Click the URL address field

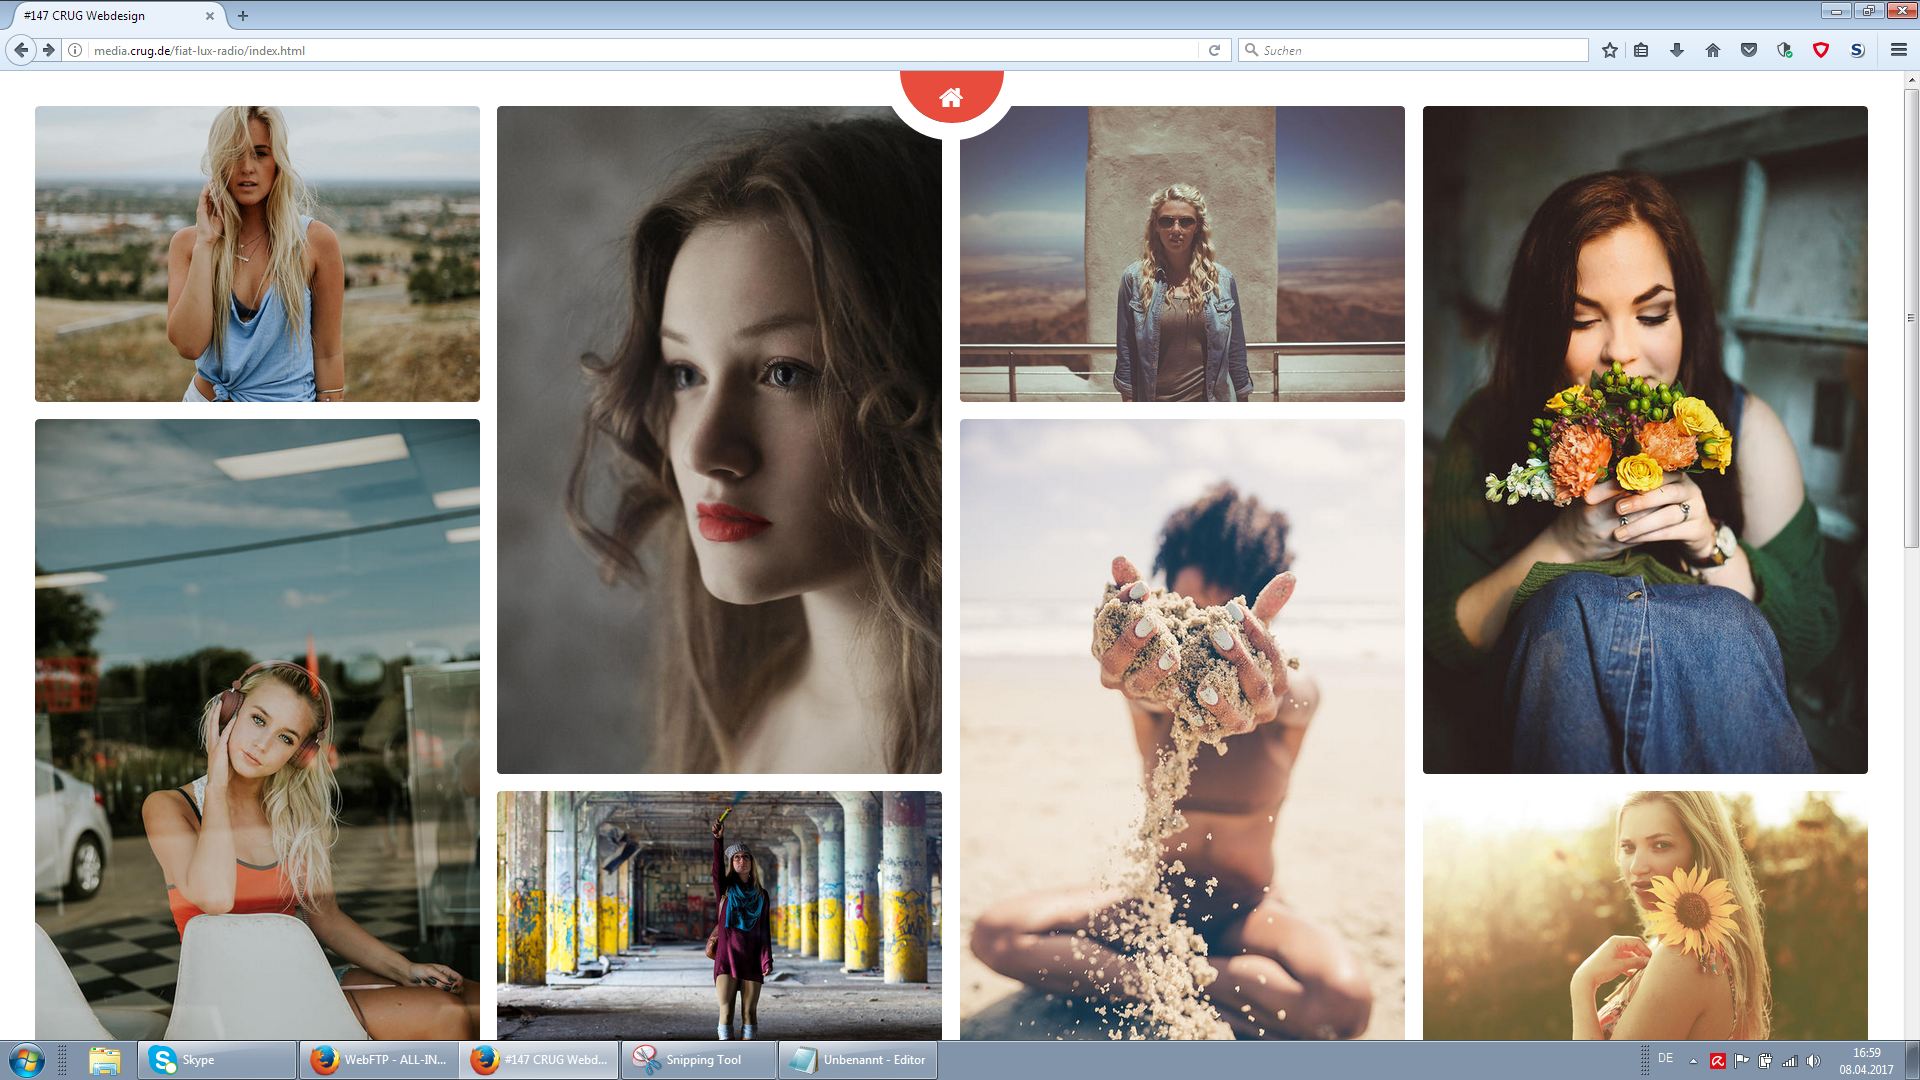[x=640, y=50]
